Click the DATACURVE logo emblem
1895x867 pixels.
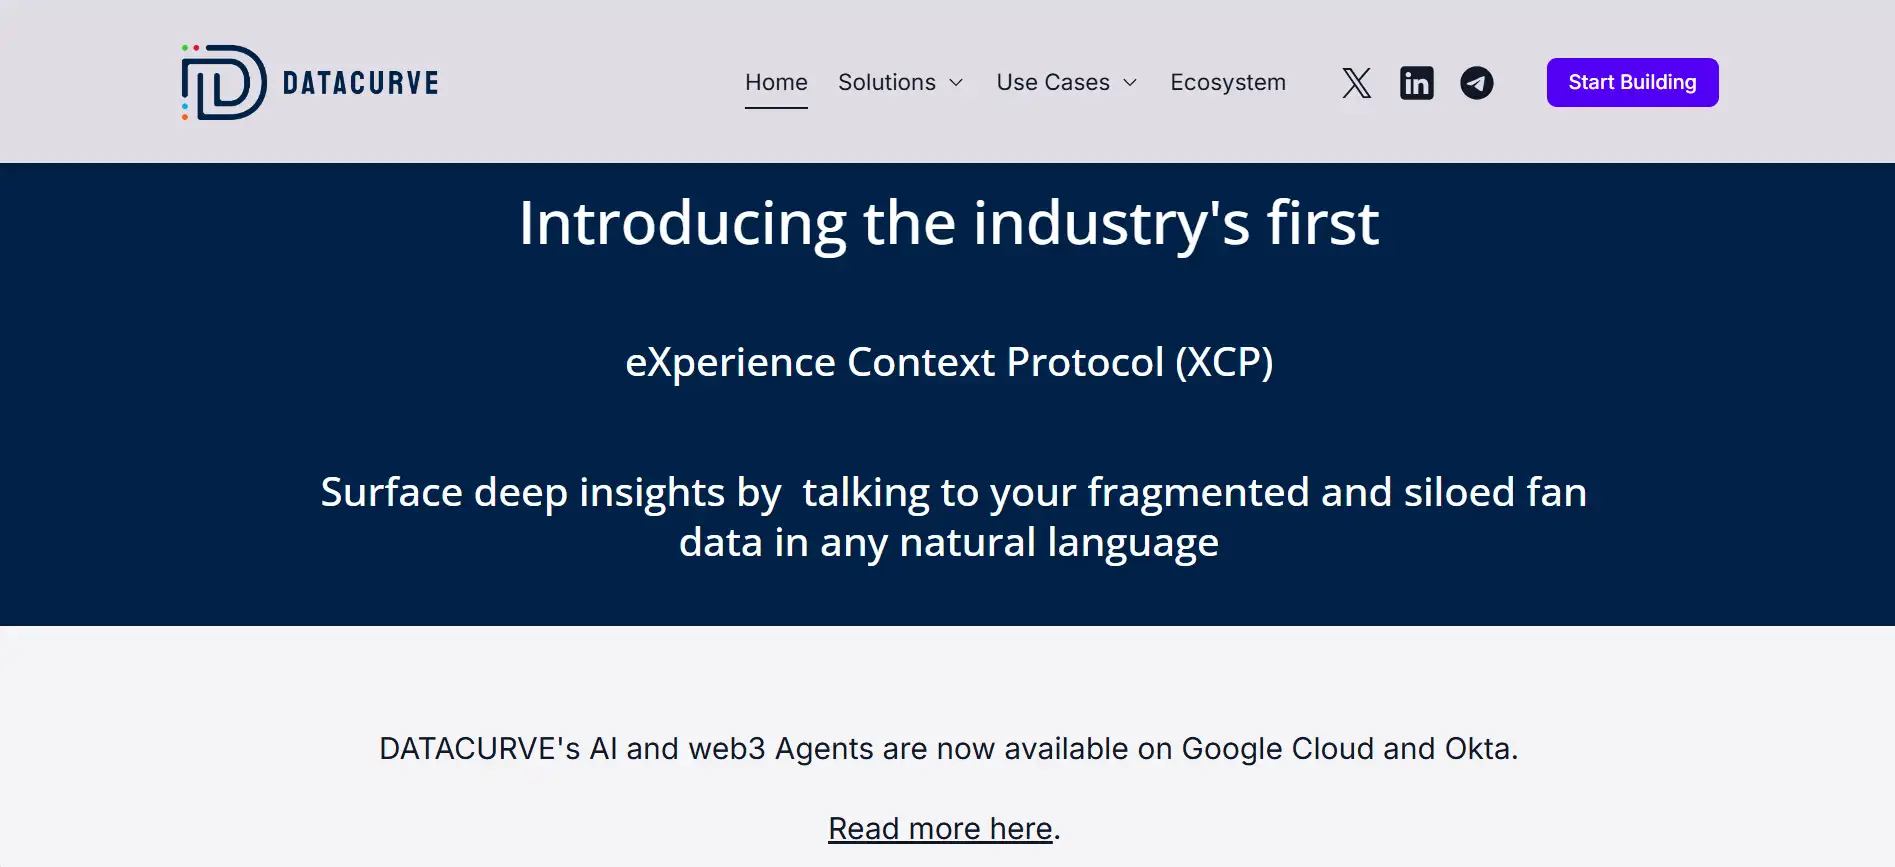tap(224, 82)
